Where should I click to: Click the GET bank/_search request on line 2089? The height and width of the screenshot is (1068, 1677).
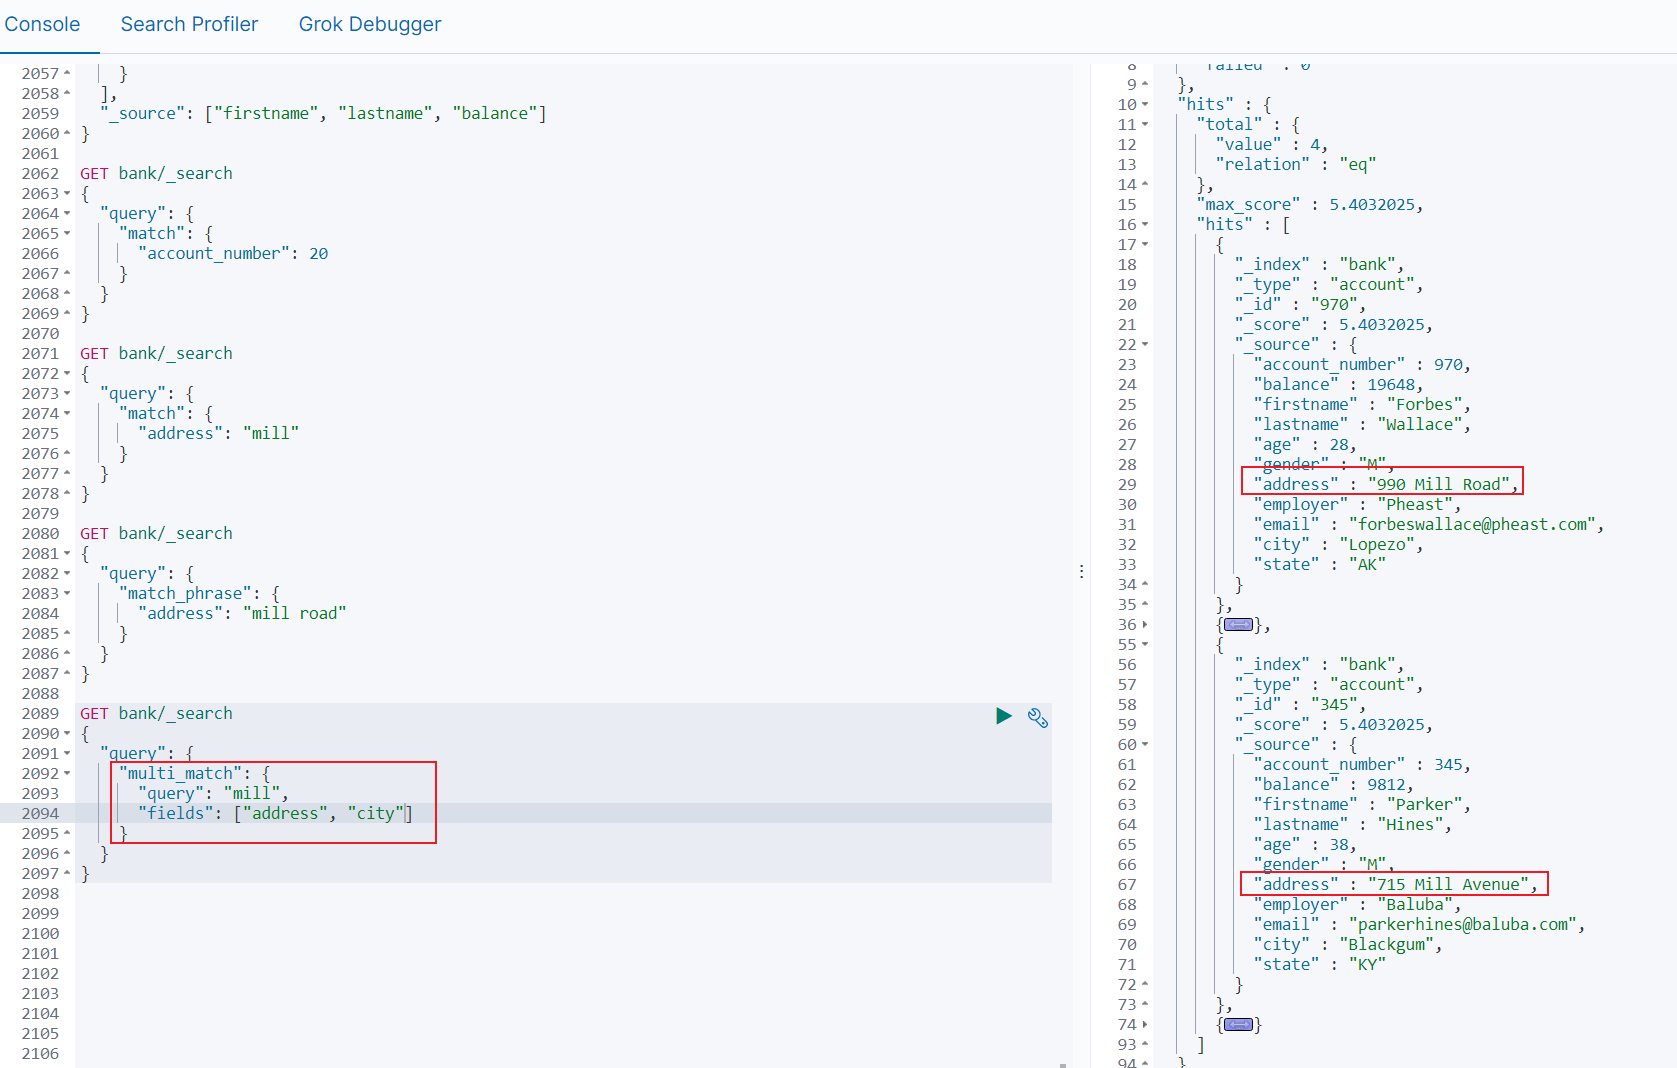[156, 713]
